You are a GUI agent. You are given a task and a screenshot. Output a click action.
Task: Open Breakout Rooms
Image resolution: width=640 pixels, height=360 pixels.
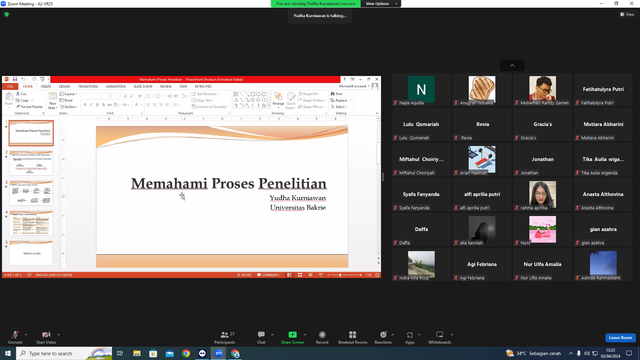tap(353, 337)
